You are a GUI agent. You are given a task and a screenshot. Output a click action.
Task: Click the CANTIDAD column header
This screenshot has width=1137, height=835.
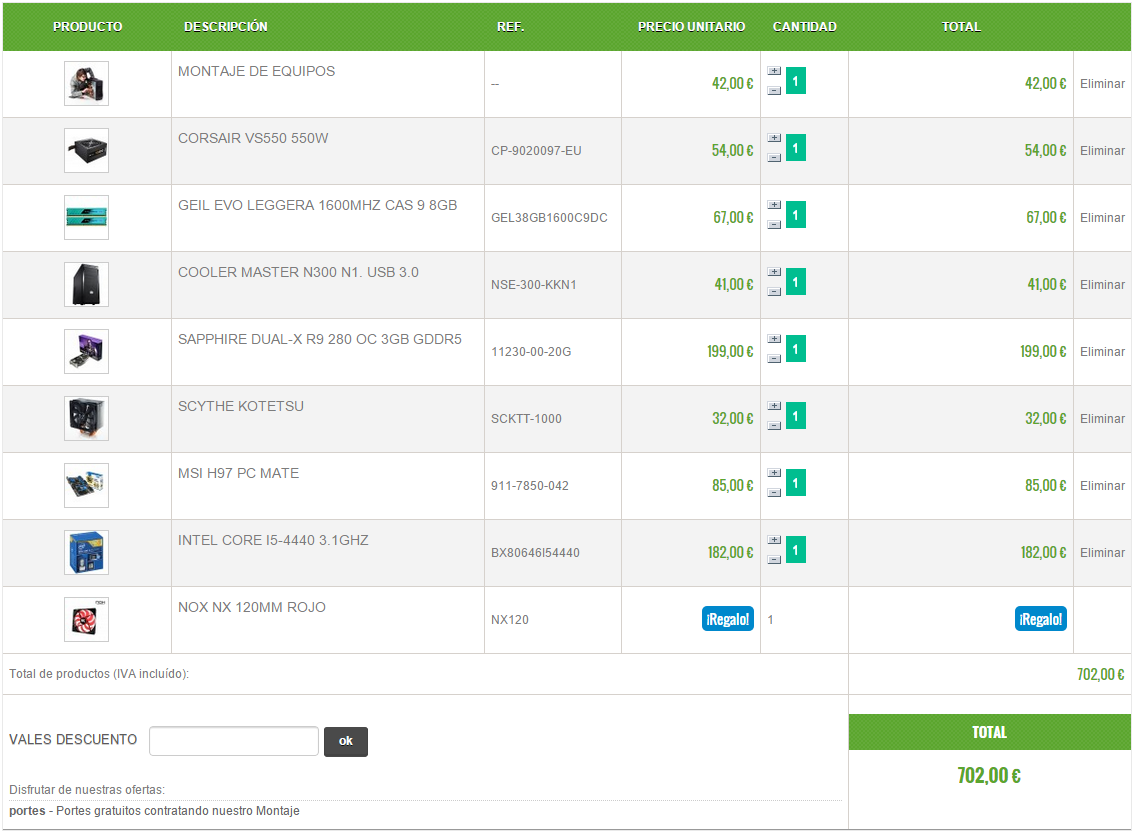[x=804, y=27]
